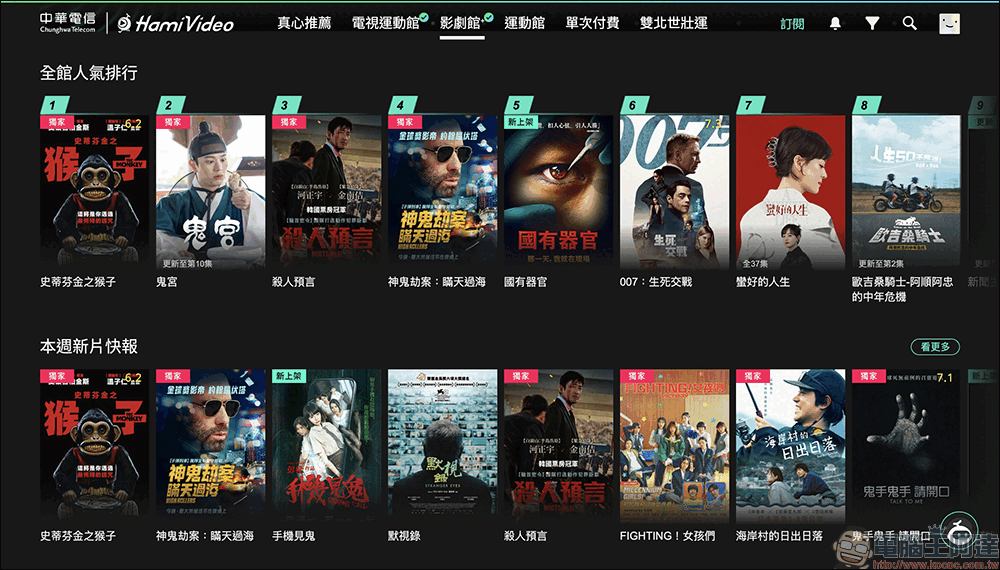
Task: Click the 看更多 button
Action: 935,347
